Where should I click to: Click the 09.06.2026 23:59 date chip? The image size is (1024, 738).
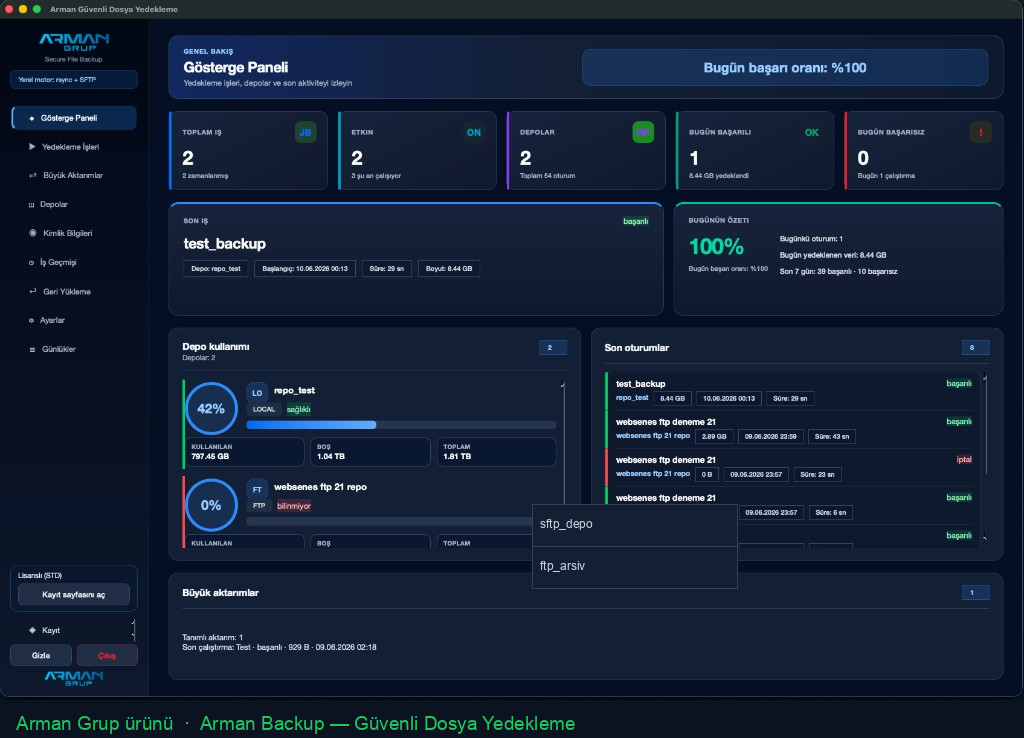tap(770, 436)
